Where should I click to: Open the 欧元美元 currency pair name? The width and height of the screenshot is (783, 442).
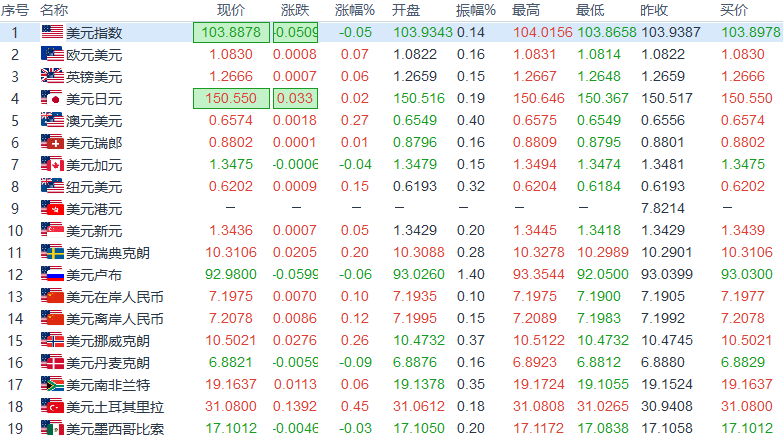tap(94, 54)
